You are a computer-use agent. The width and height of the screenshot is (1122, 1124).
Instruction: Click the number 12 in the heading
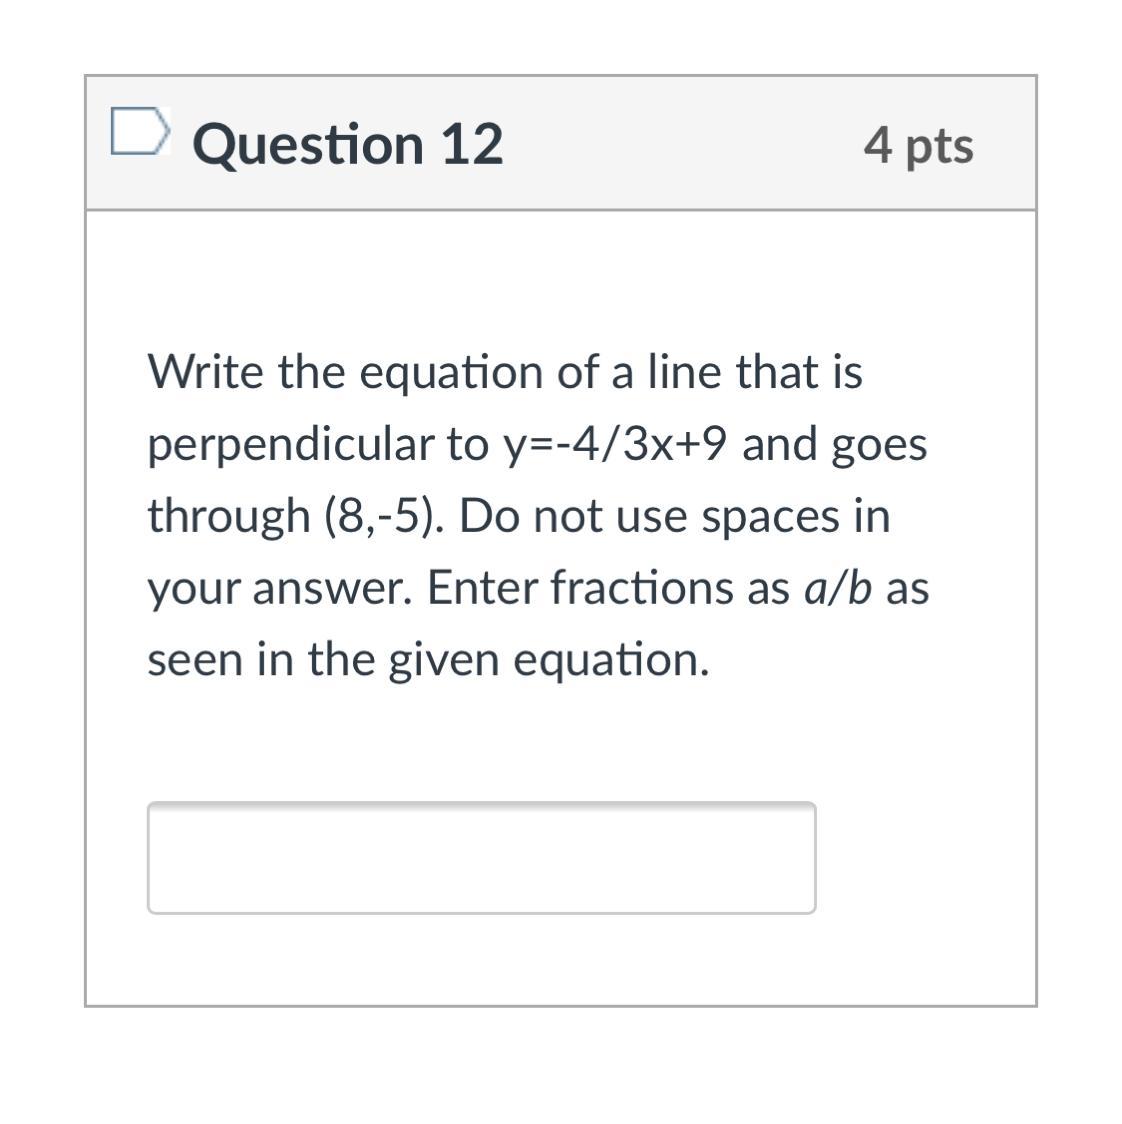click(x=470, y=144)
